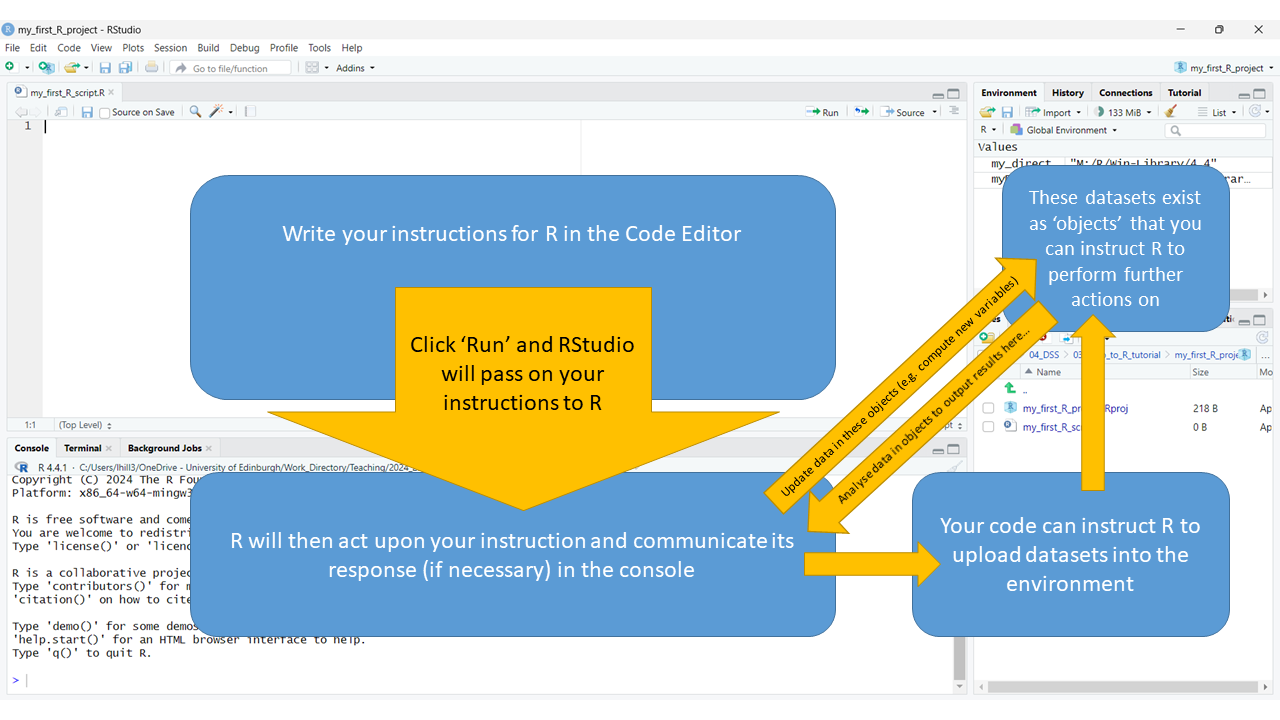The height and width of the screenshot is (720, 1280).
Task: Click the Open file folder icon
Action: click(x=71, y=67)
